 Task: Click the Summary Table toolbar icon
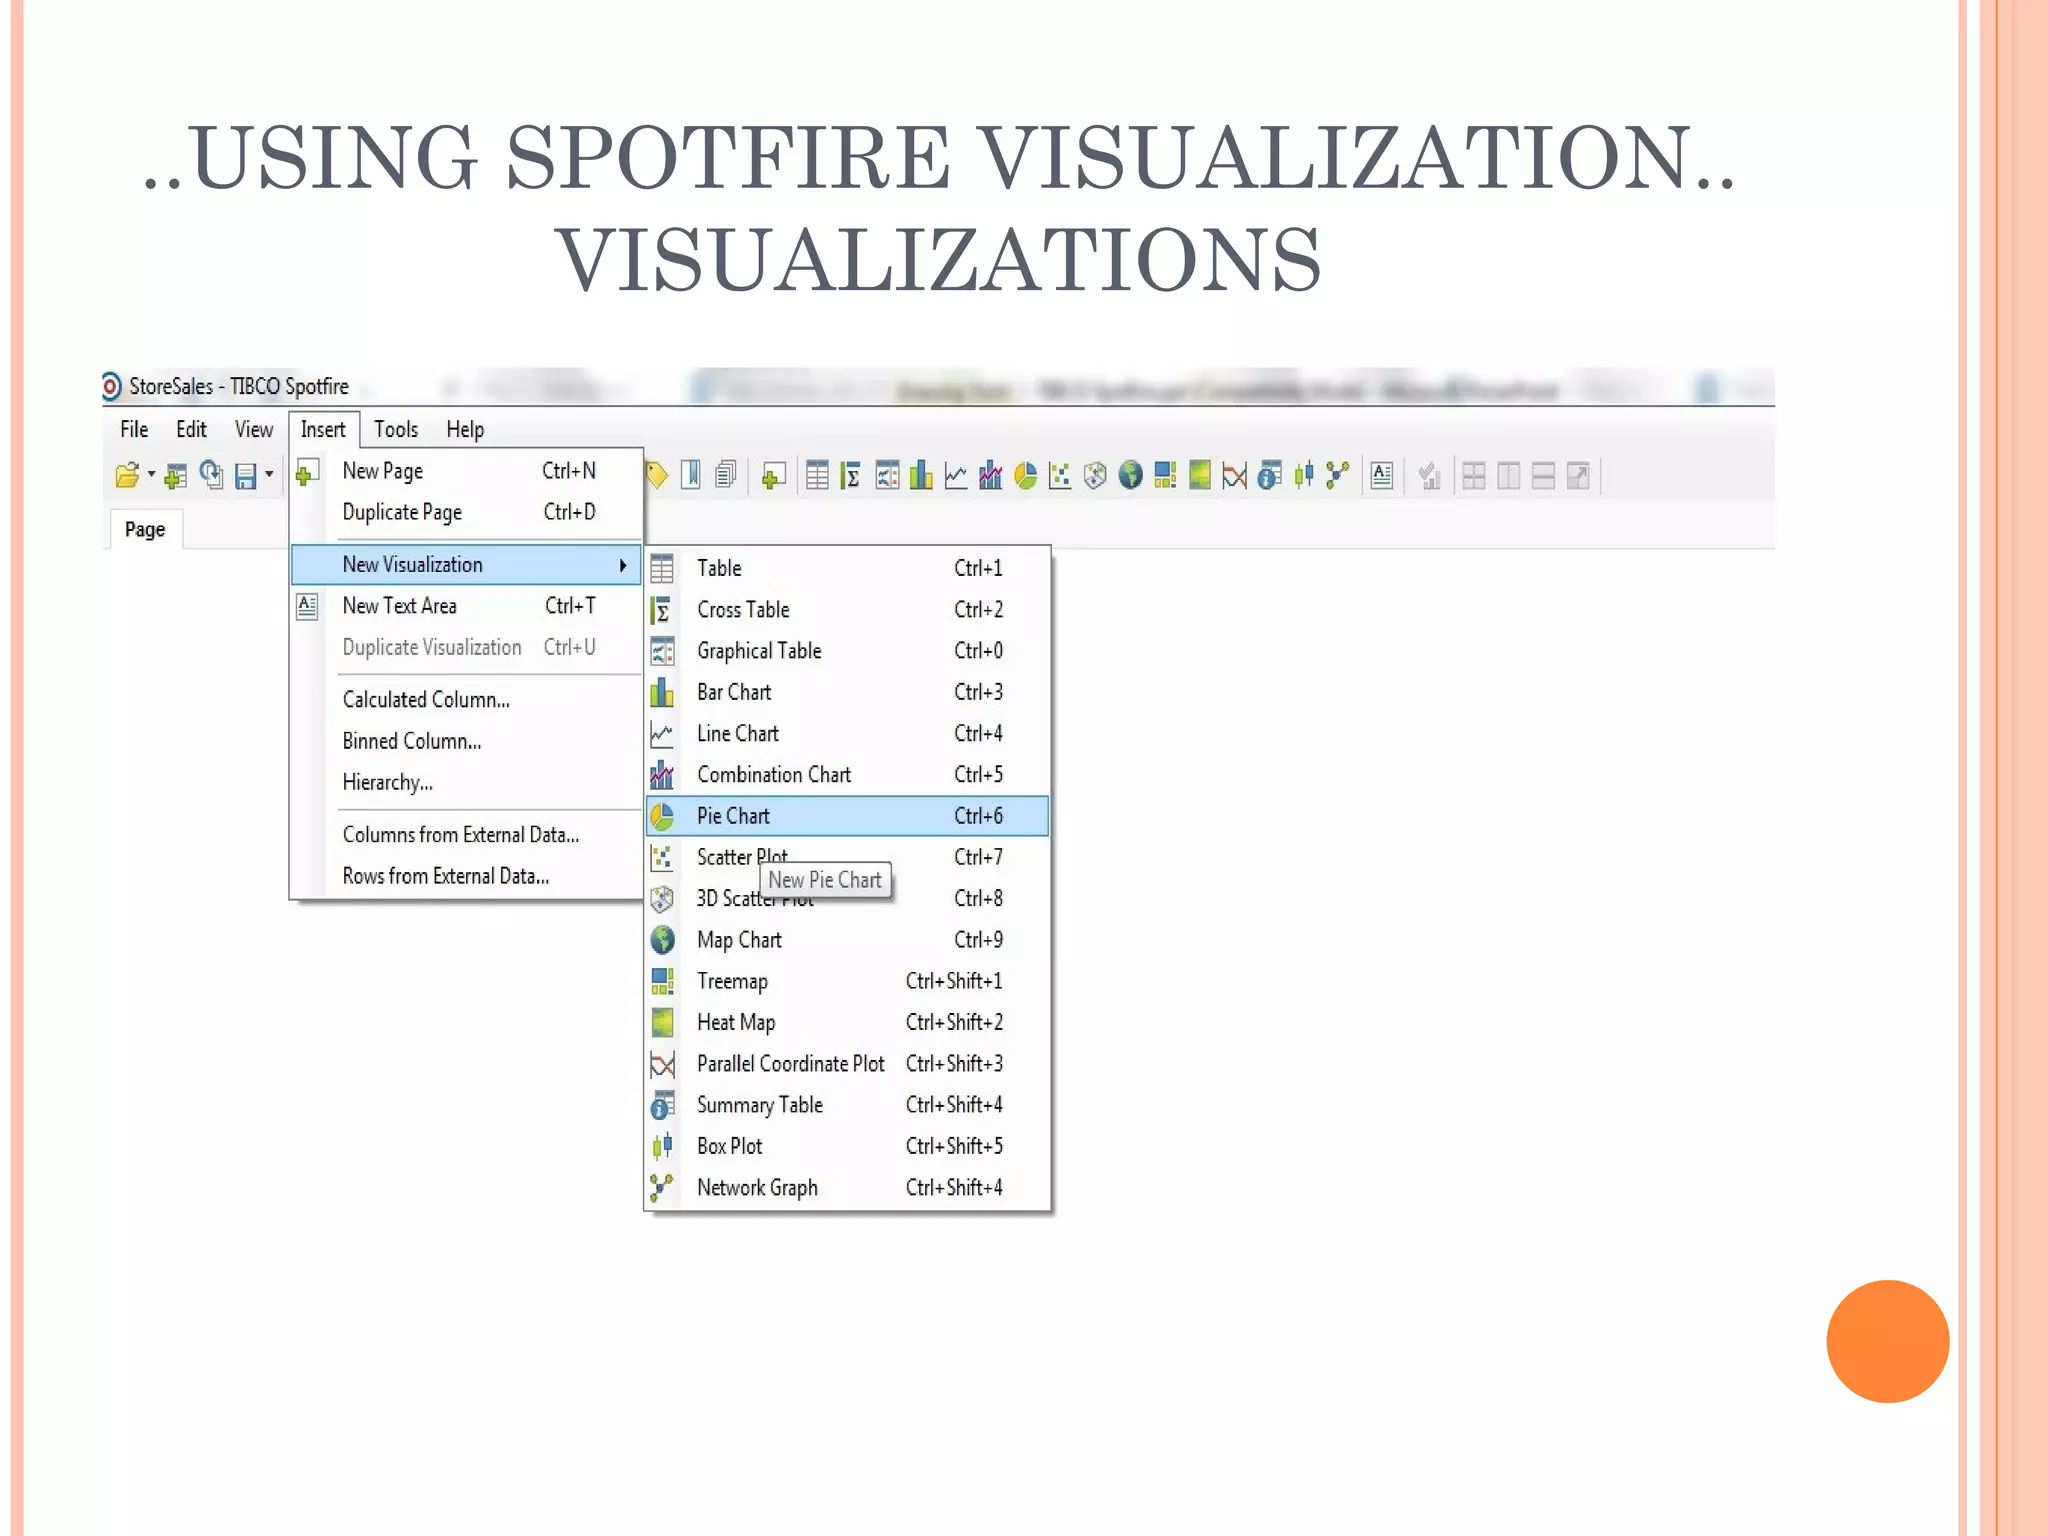click(x=1270, y=476)
